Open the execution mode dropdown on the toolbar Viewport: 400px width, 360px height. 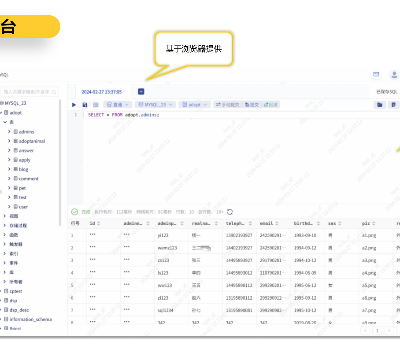[x=118, y=105]
